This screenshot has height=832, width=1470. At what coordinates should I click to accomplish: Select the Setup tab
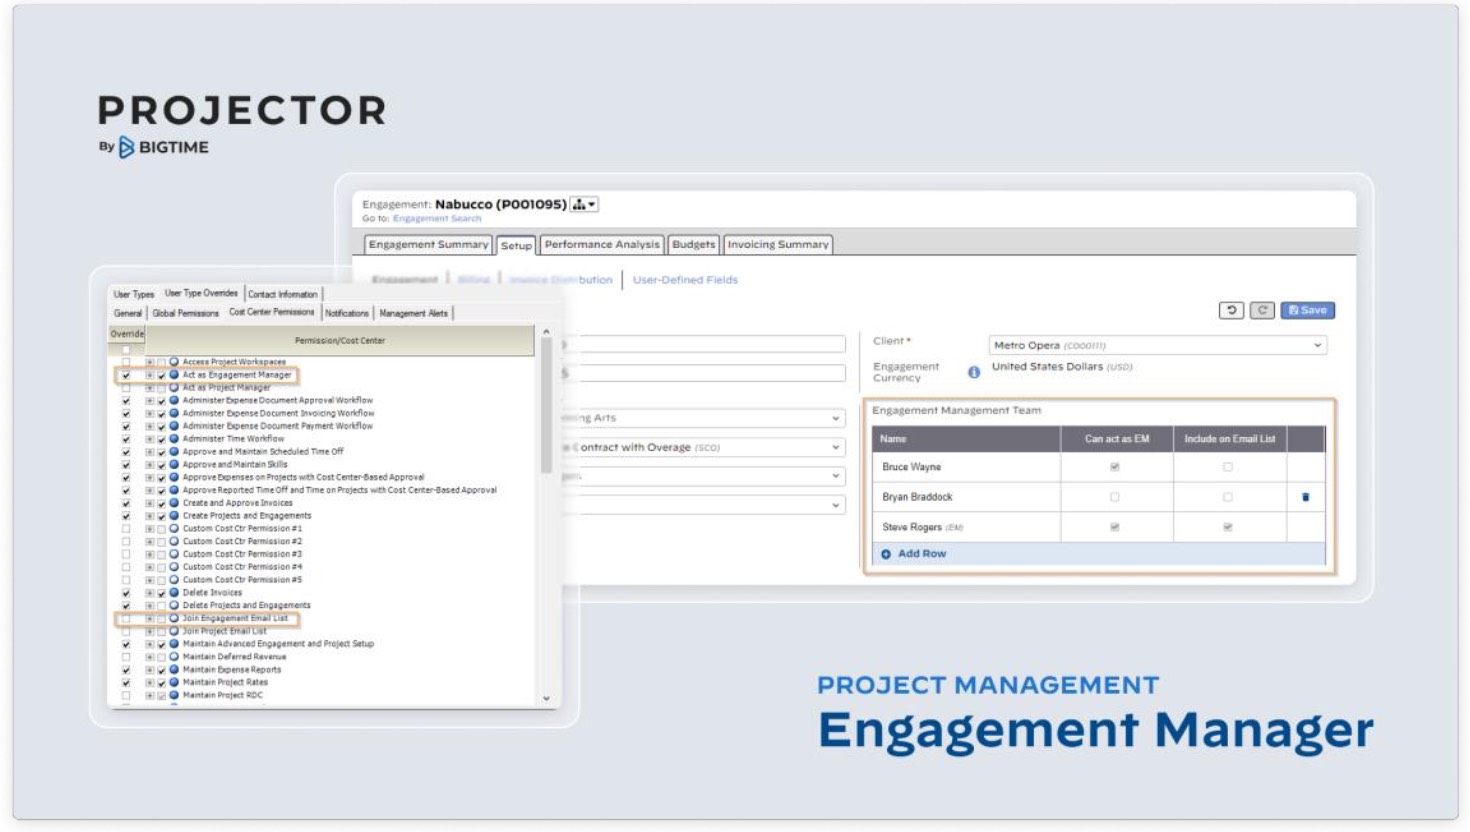click(516, 245)
